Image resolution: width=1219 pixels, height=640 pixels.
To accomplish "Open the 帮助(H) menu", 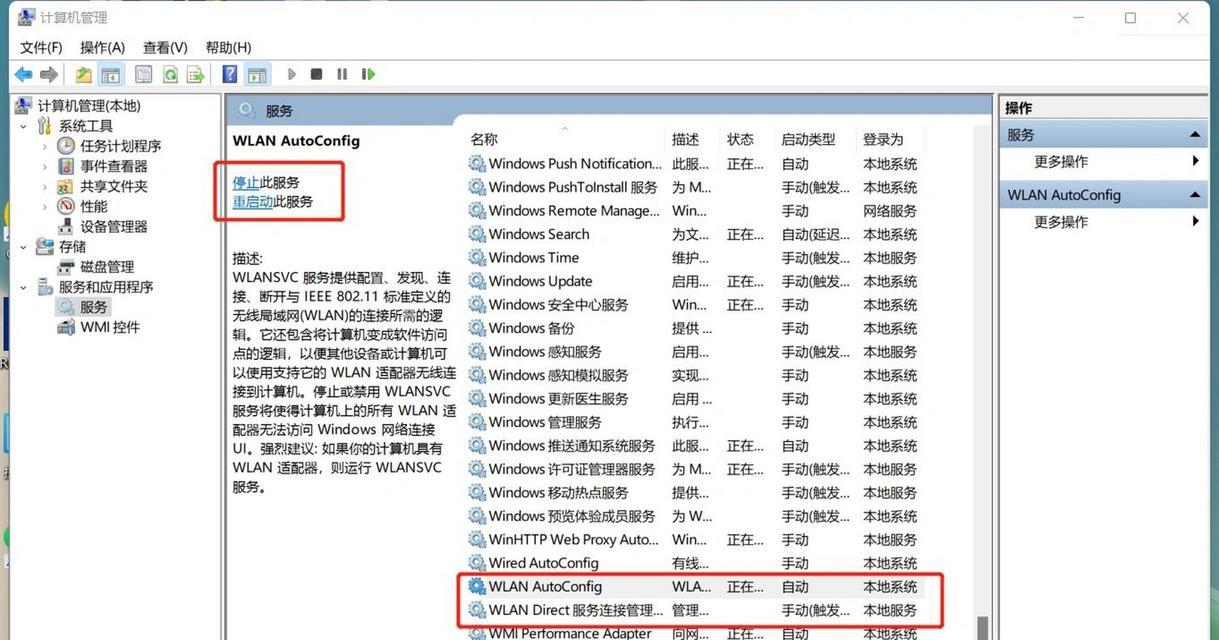I will click(x=228, y=47).
